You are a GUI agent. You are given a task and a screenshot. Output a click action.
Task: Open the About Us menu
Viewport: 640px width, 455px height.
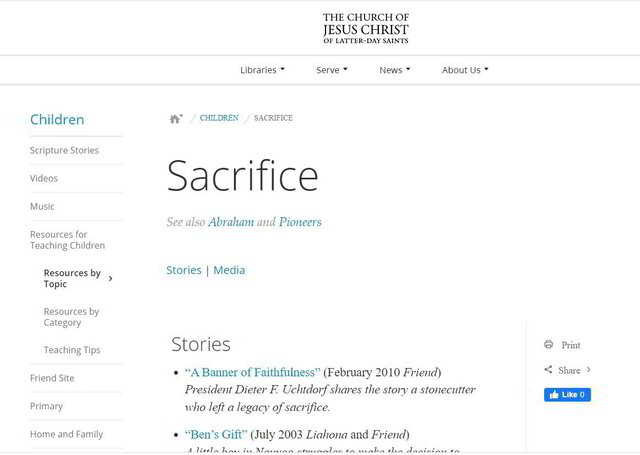tap(465, 70)
